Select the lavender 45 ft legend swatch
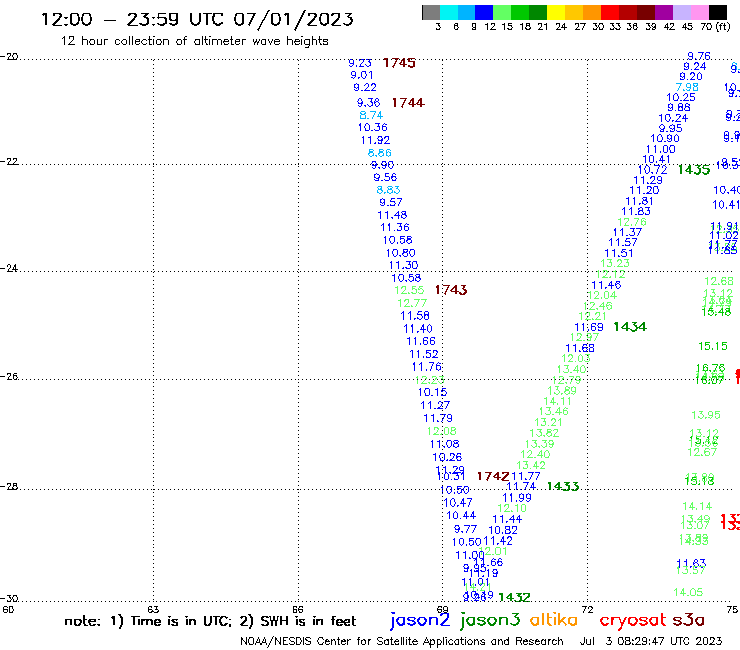Screen dimensions: 740x650 (x=682, y=12)
